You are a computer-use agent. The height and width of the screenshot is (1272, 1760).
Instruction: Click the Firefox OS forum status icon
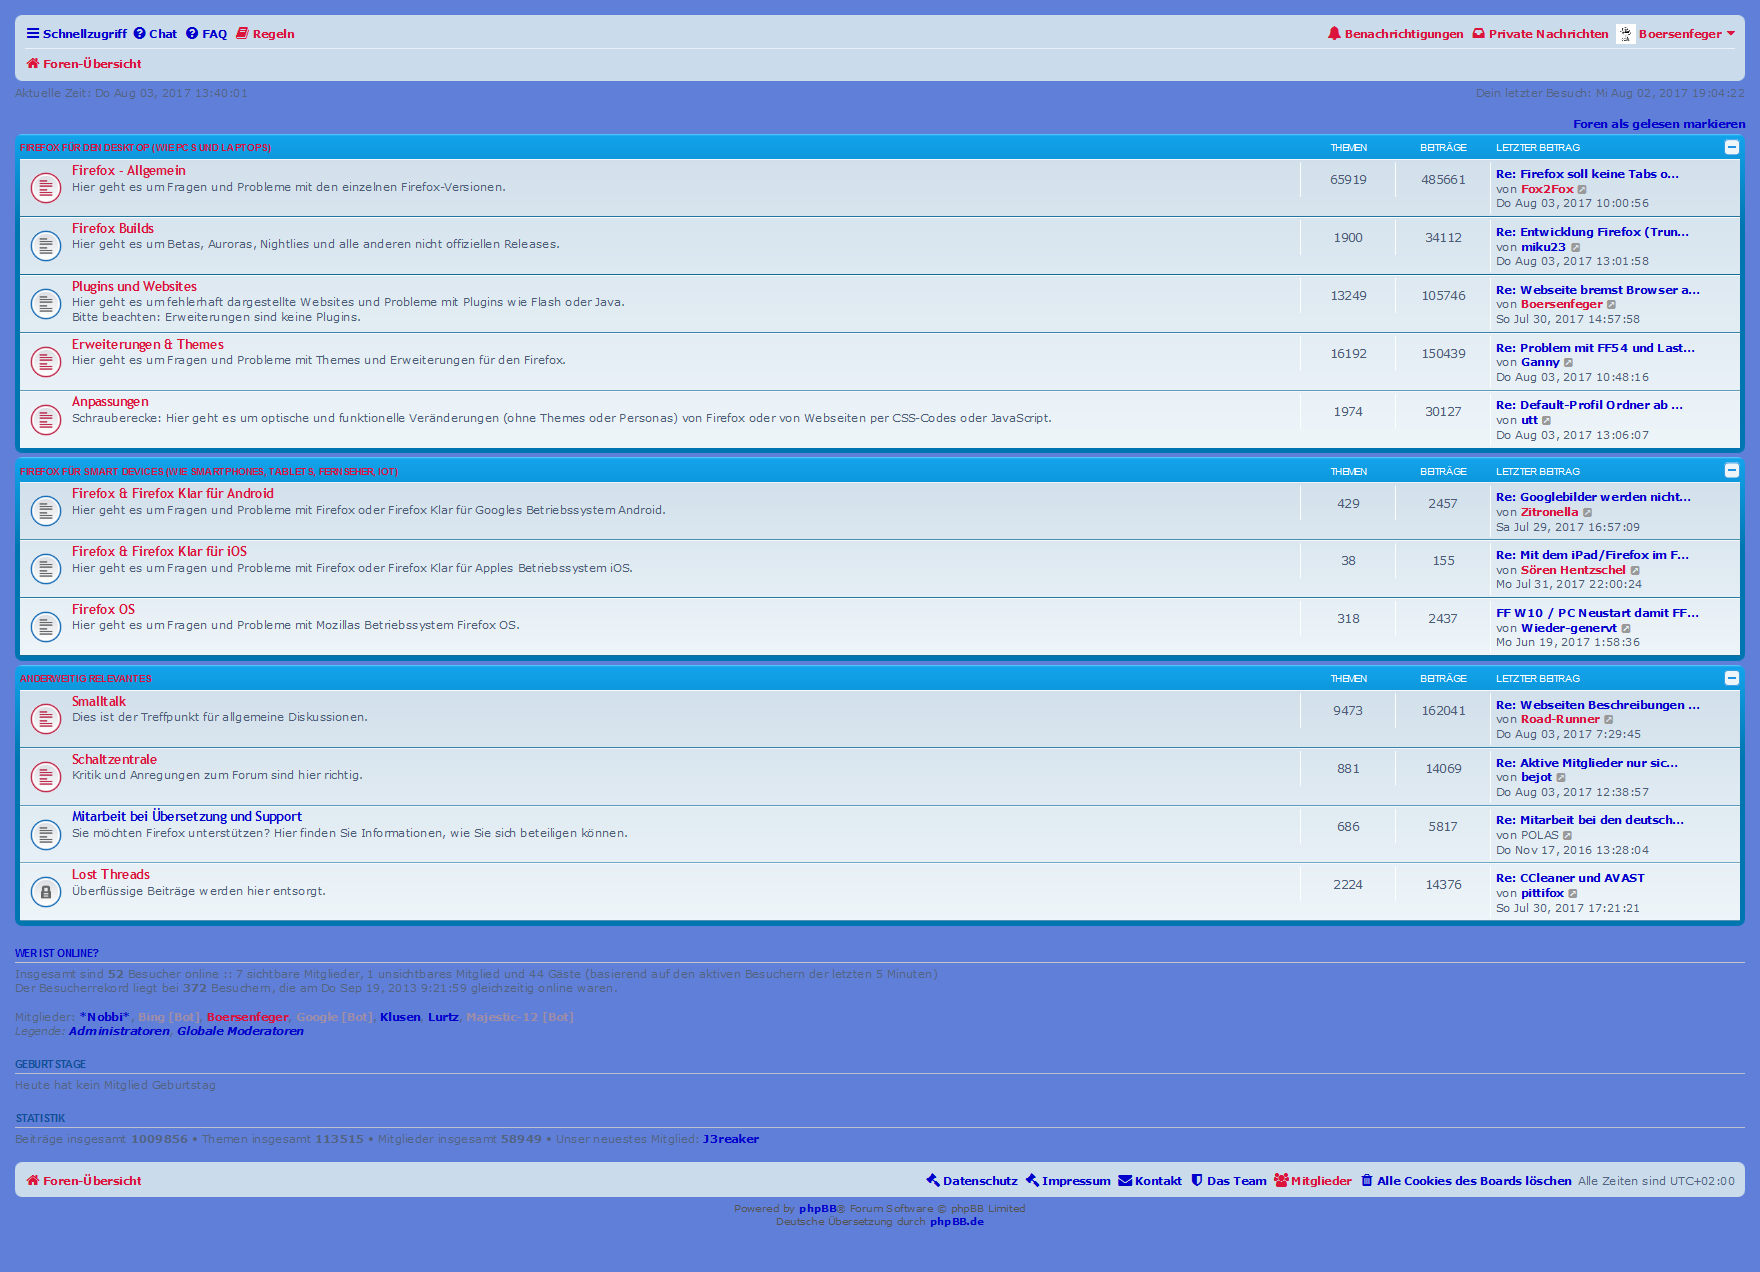point(46,626)
